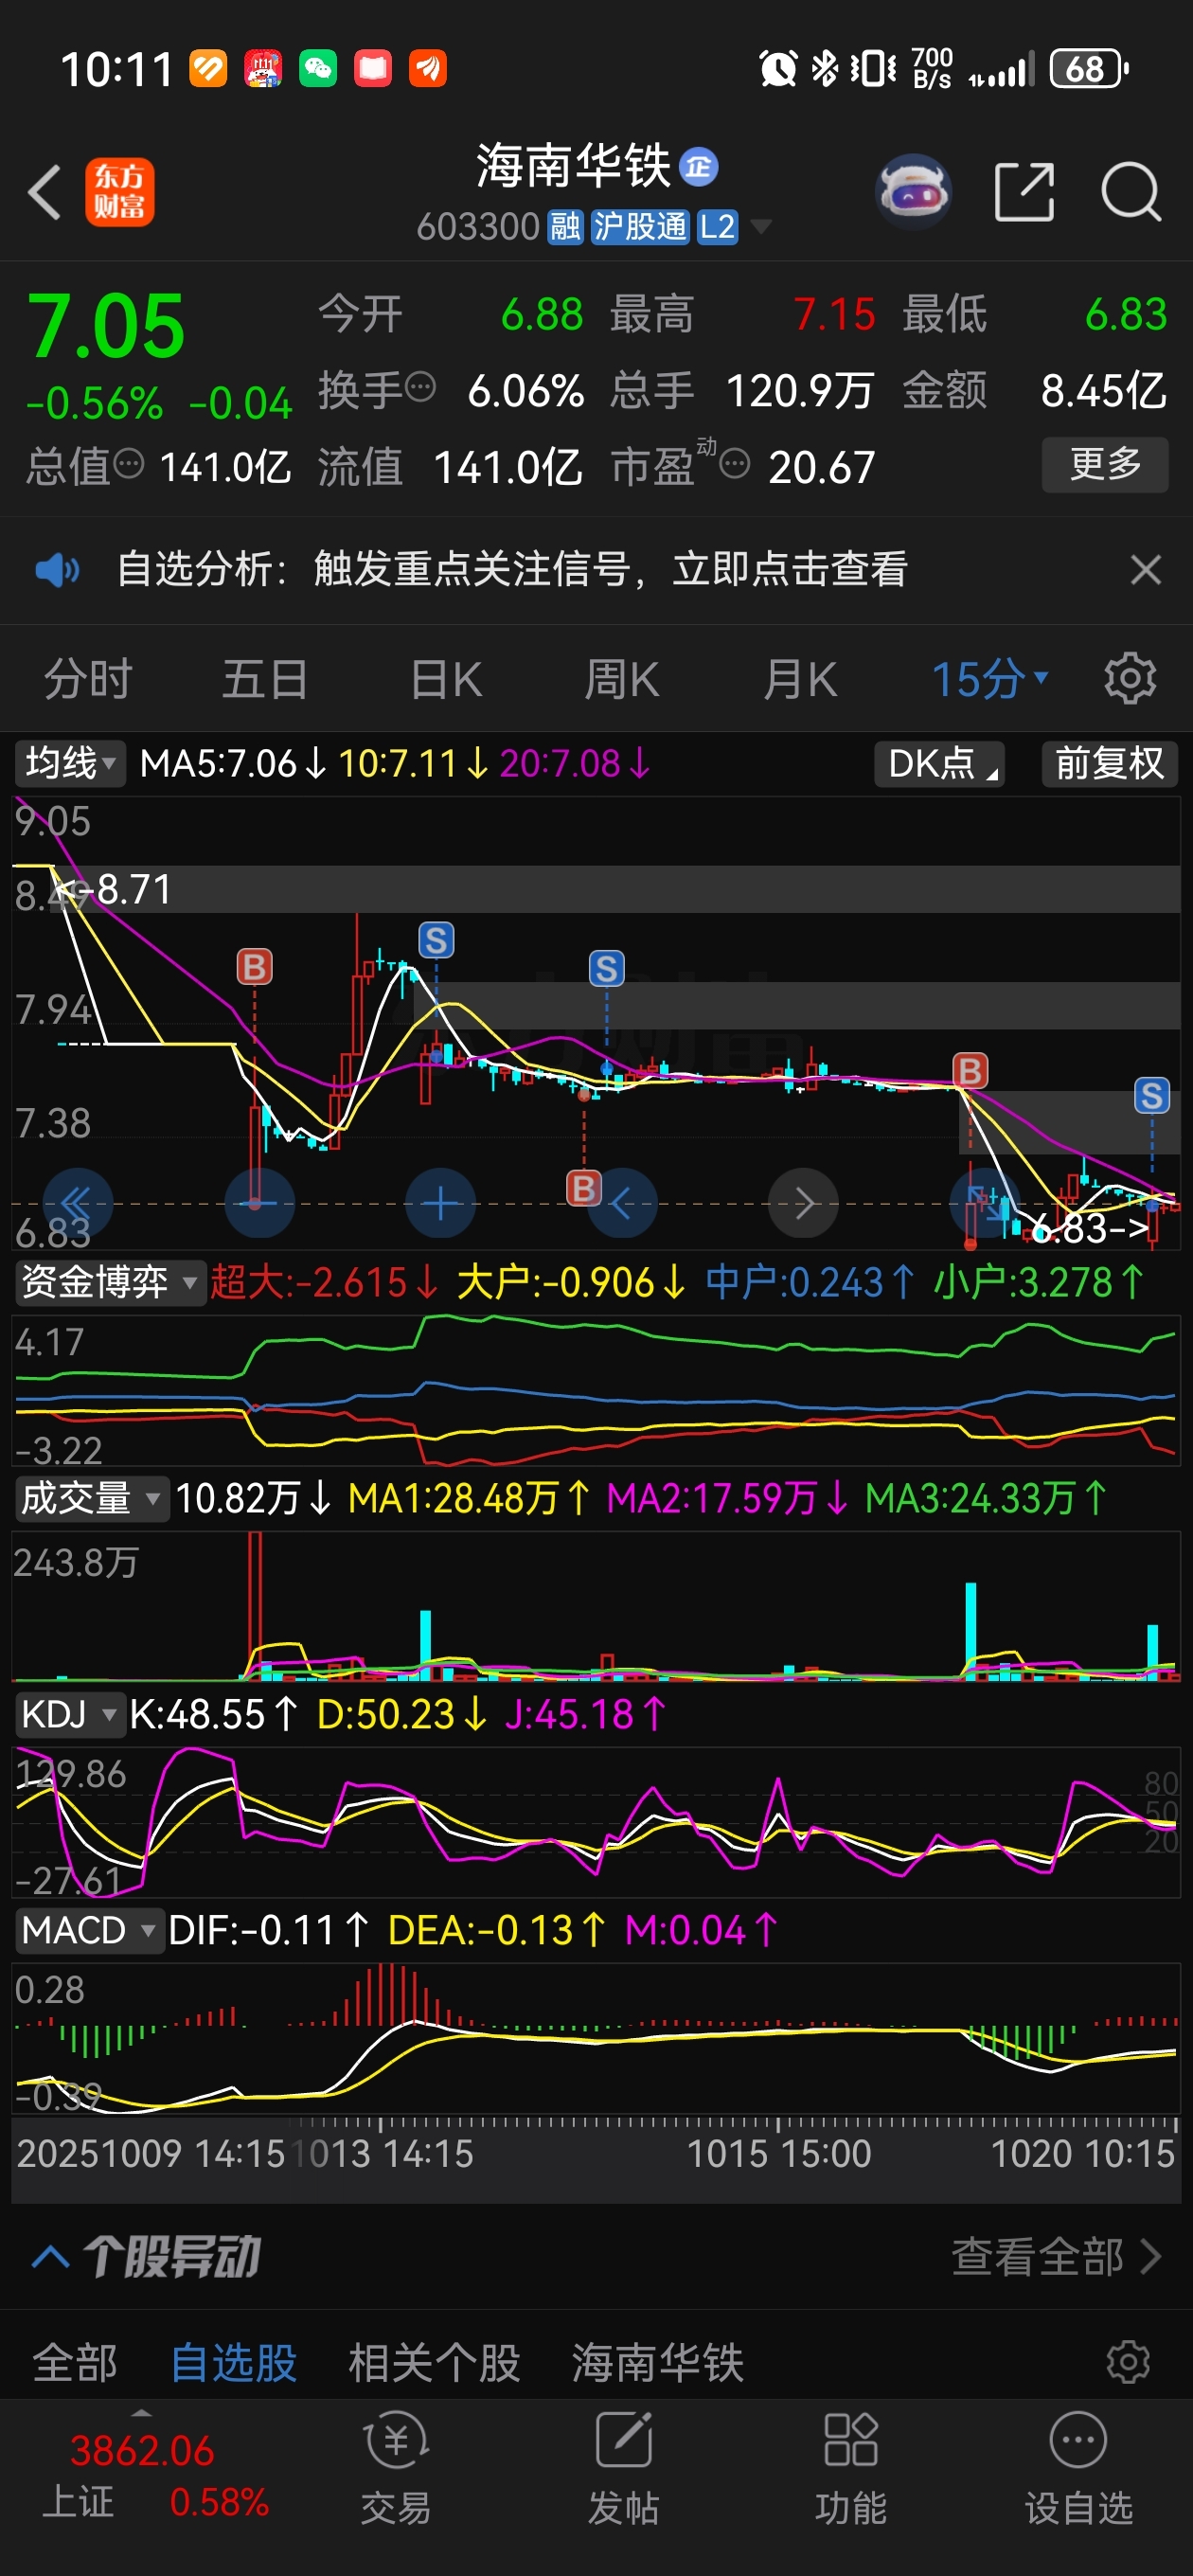This screenshot has width=1193, height=2576.
Task: Tap the rightmost S sell marker
Action: (x=1151, y=1095)
